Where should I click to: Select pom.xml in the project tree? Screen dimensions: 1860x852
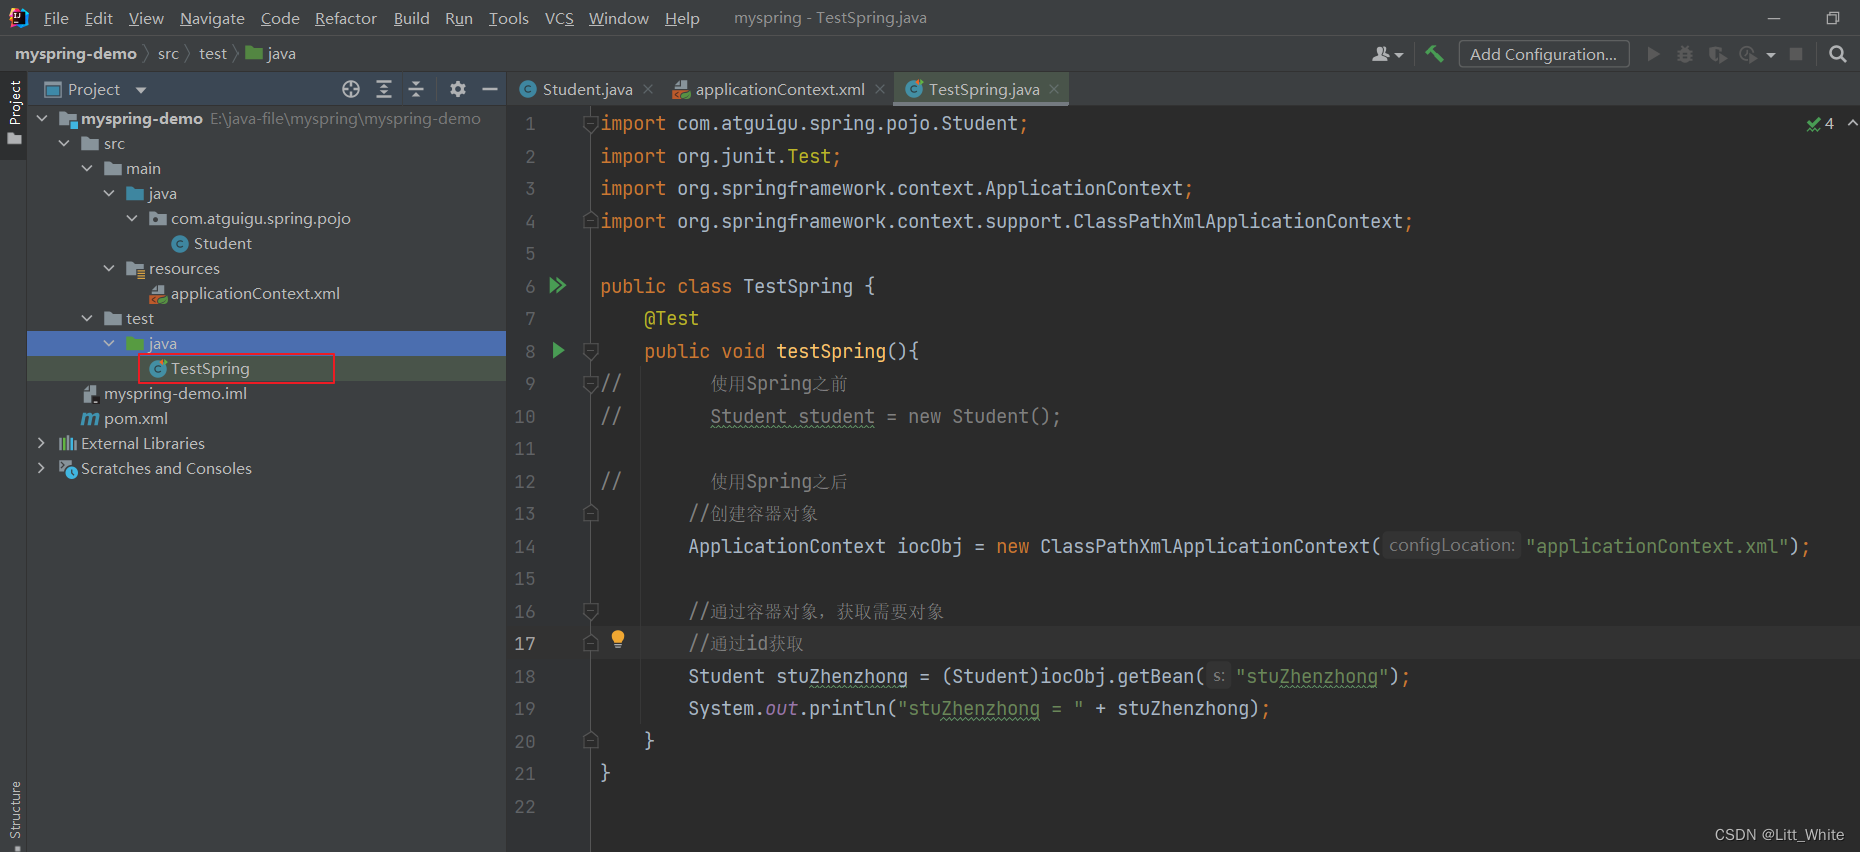click(x=135, y=418)
